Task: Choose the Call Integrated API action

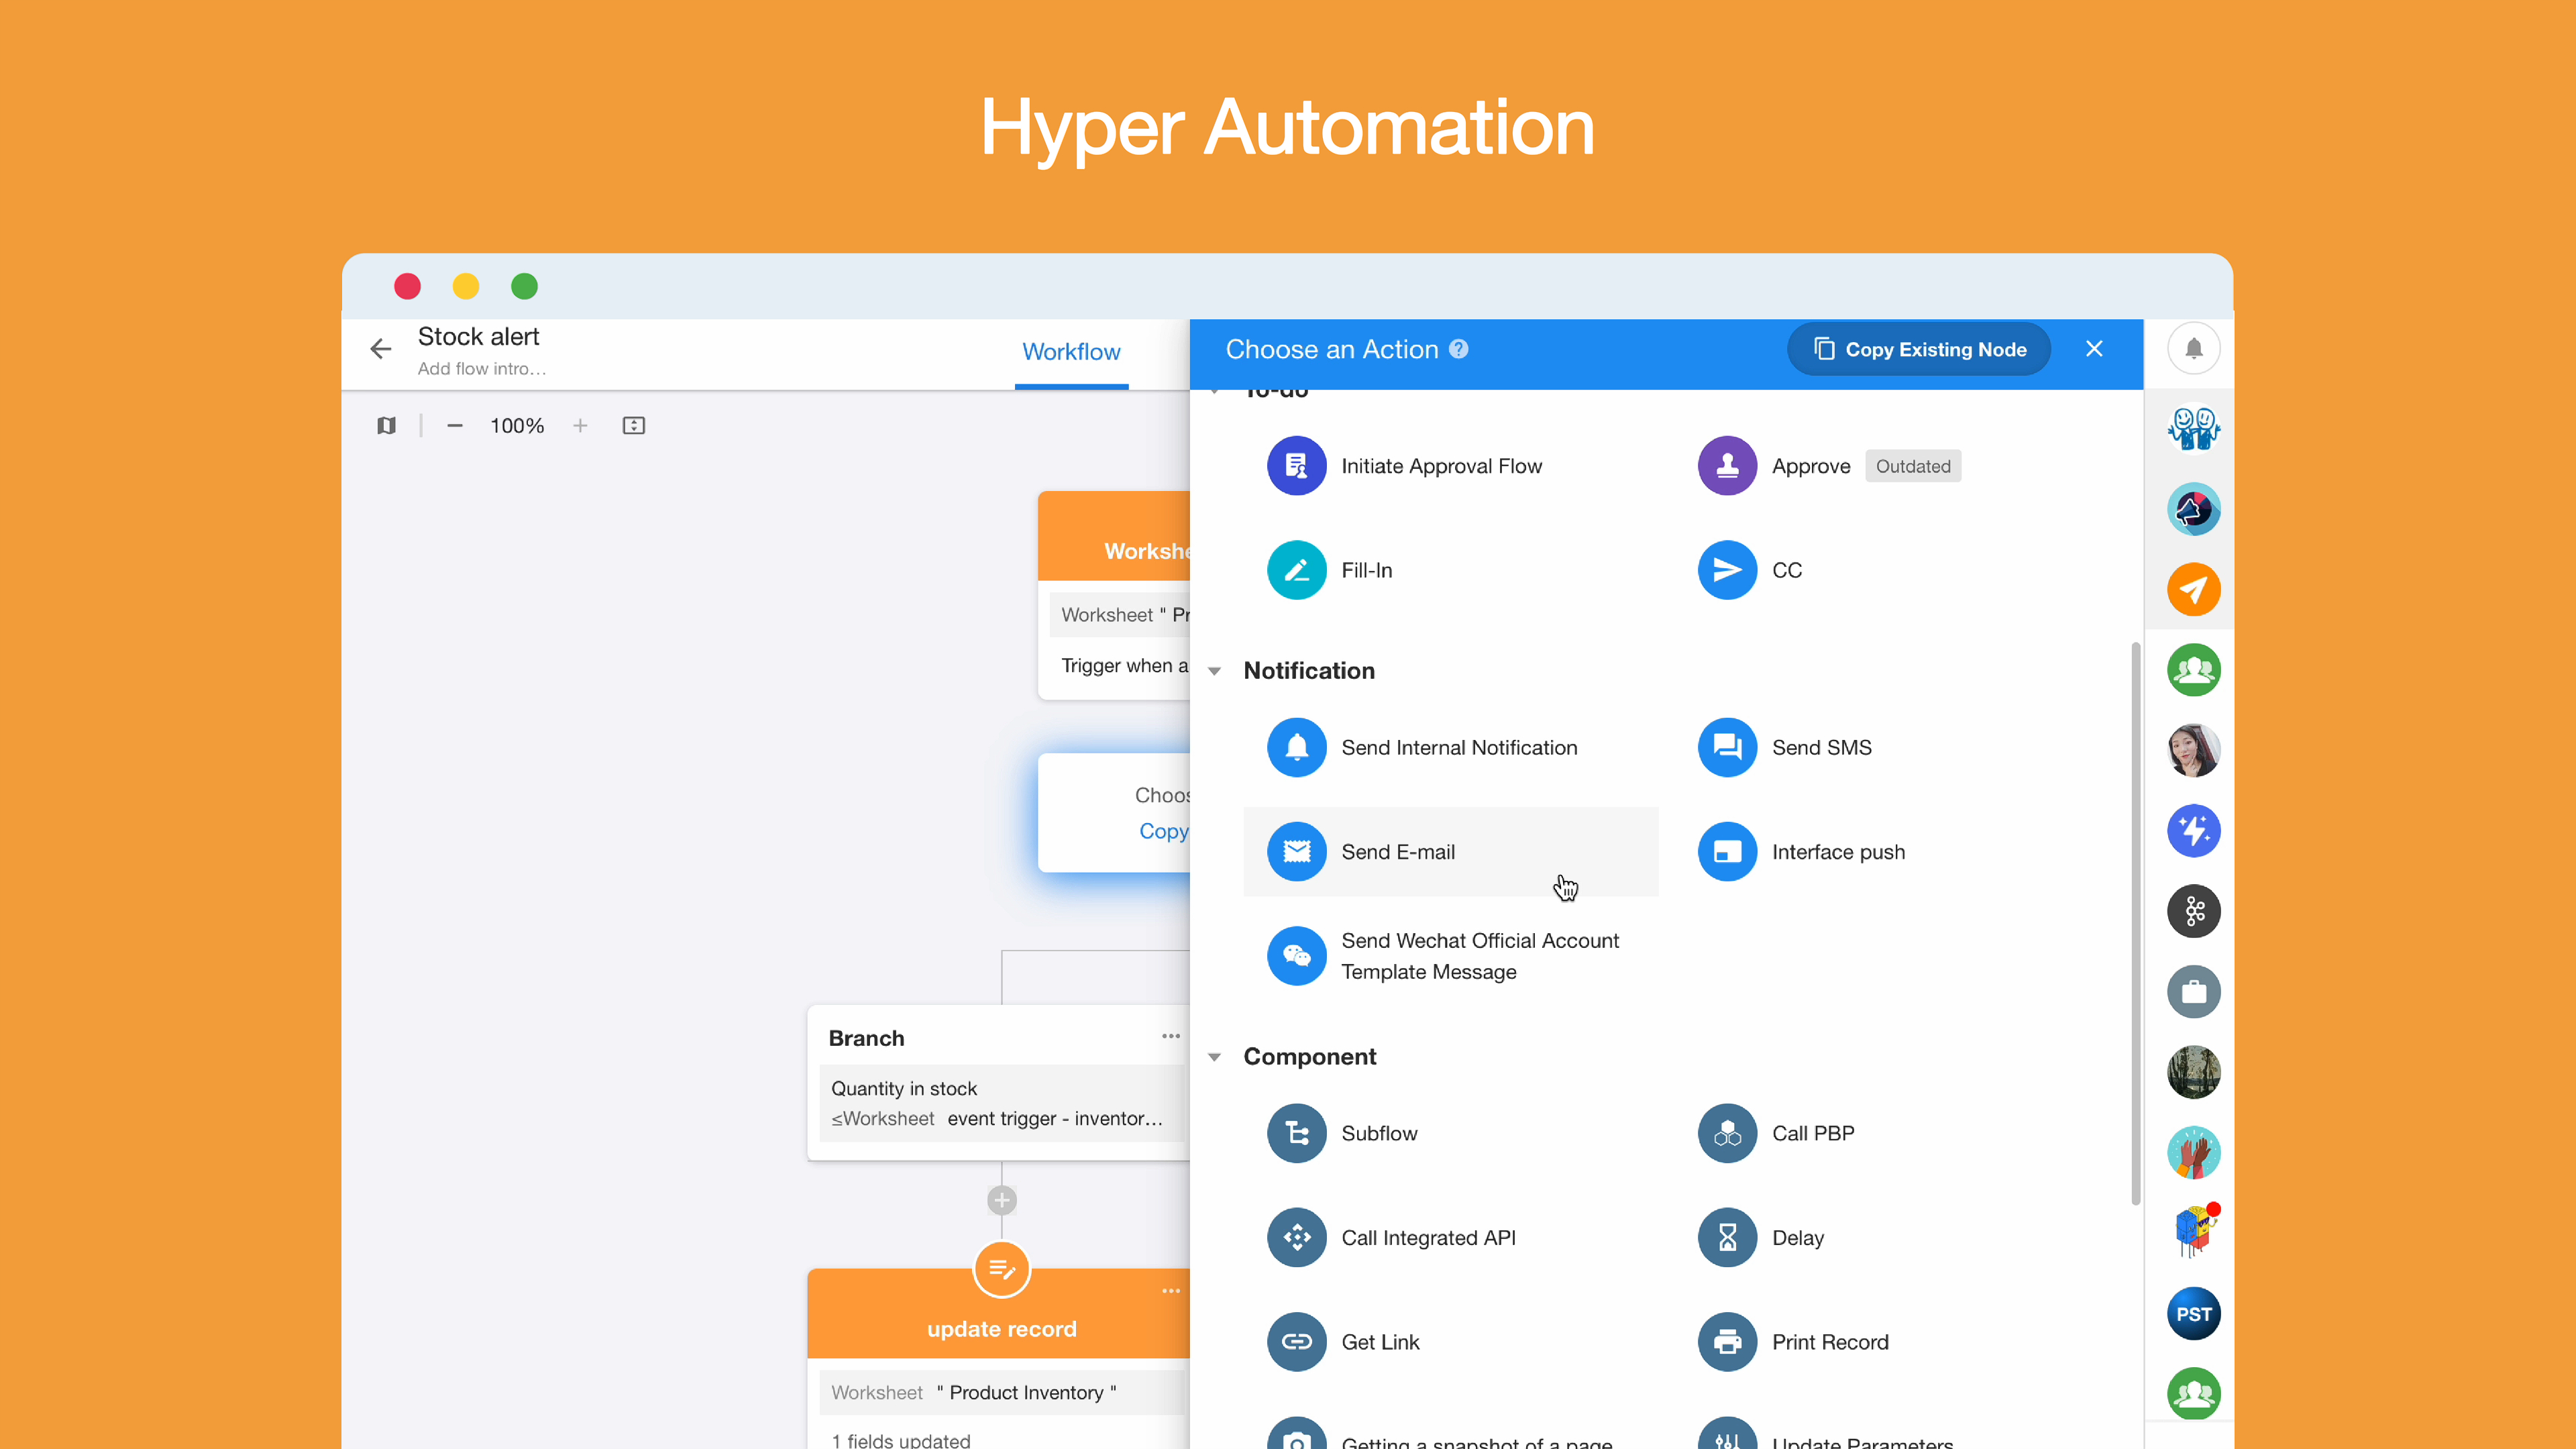Action: [1428, 1237]
